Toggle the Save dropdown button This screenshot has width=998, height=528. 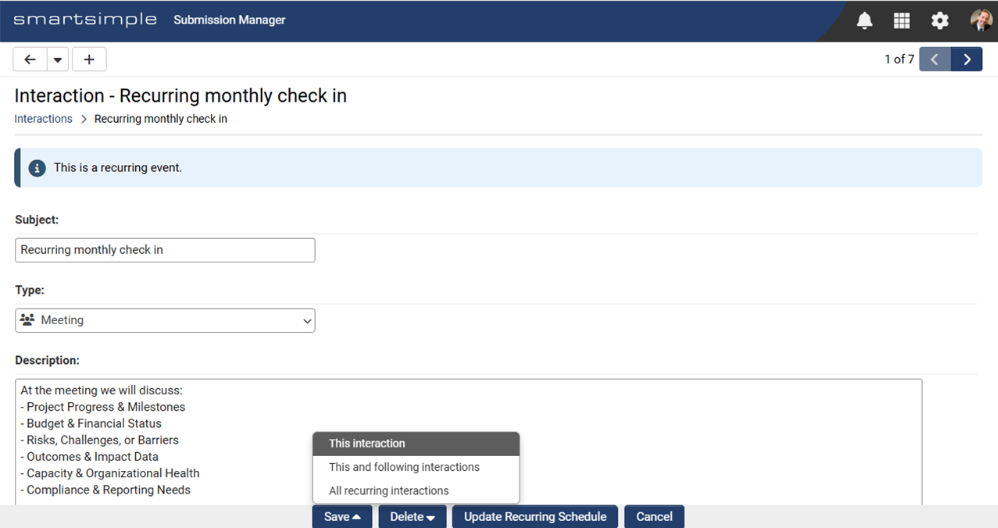coord(342,517)
